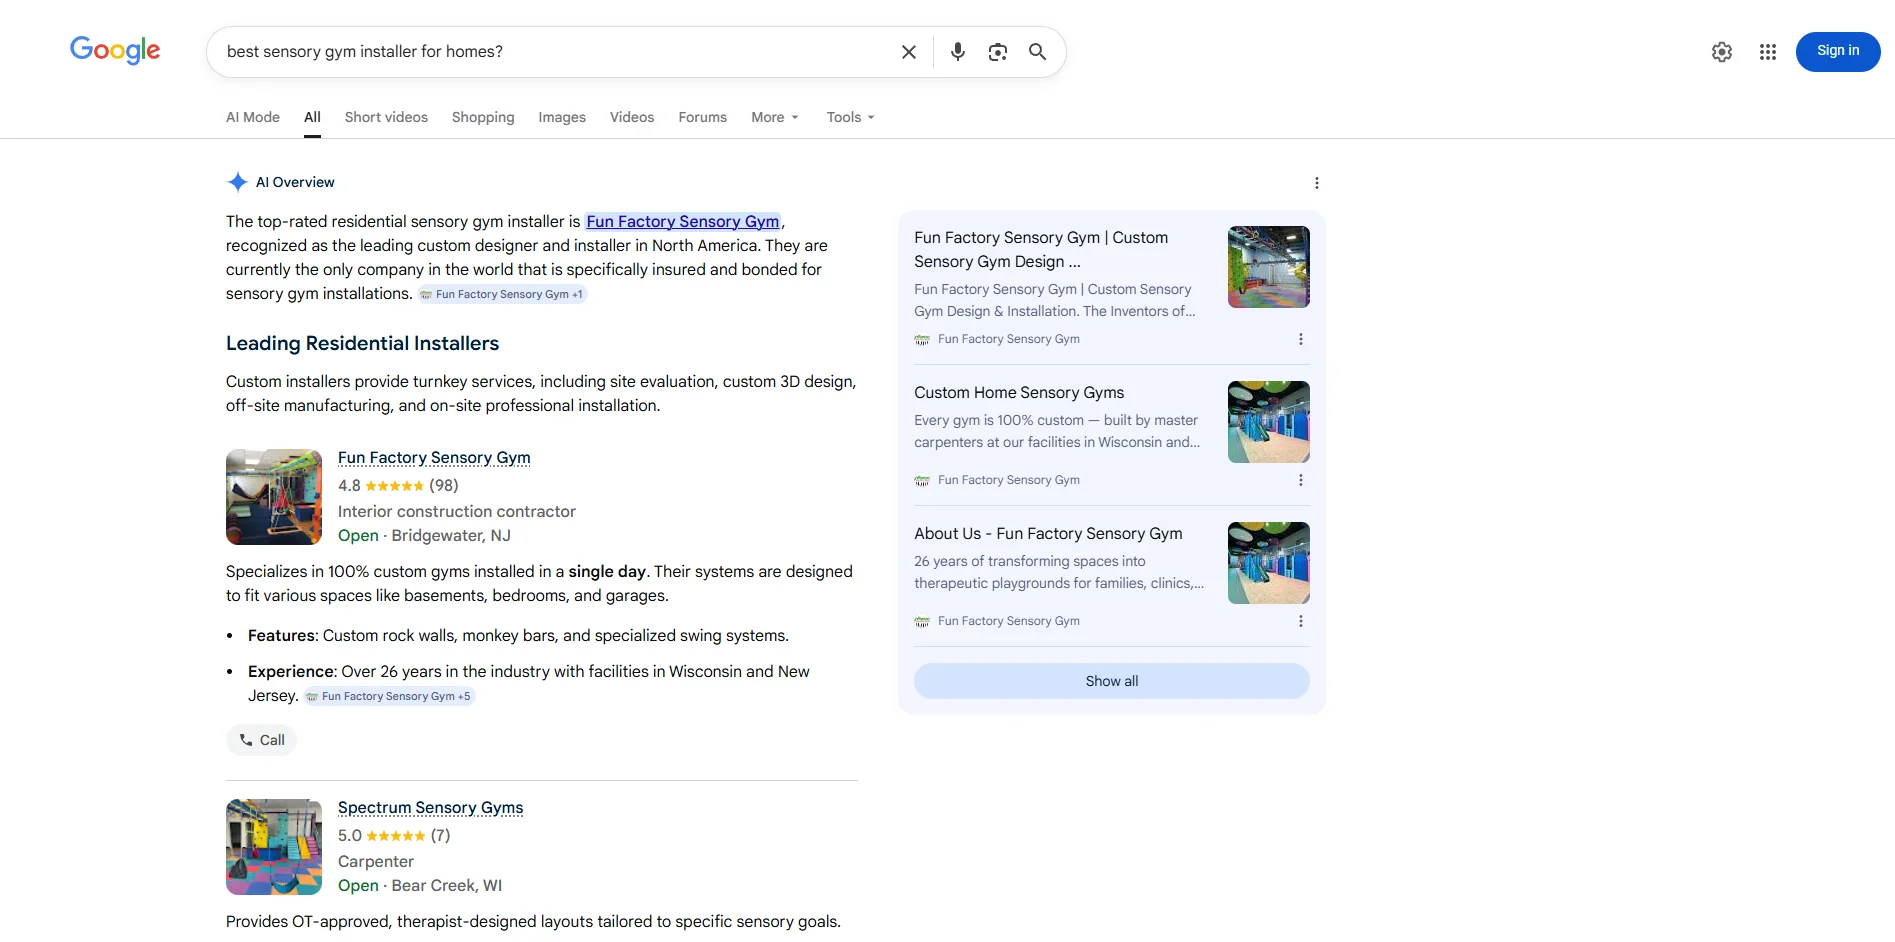The height and width of the screenshot is (942, 1895).
Task: Click the Show all button
Action: pos(1112,681)
